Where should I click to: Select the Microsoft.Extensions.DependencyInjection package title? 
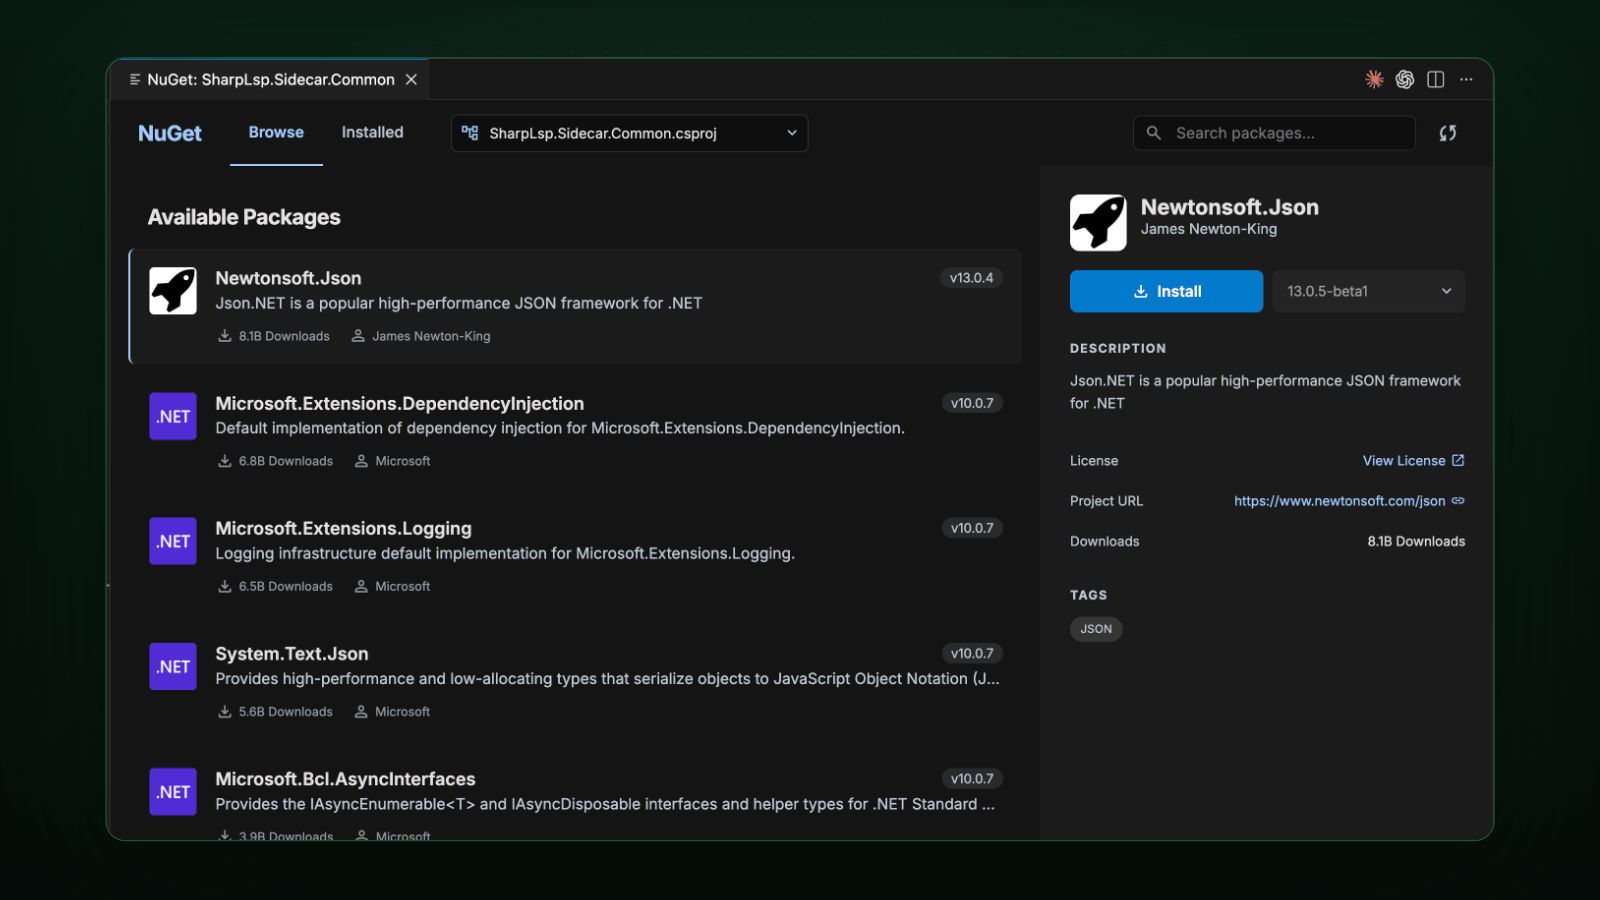399,403
